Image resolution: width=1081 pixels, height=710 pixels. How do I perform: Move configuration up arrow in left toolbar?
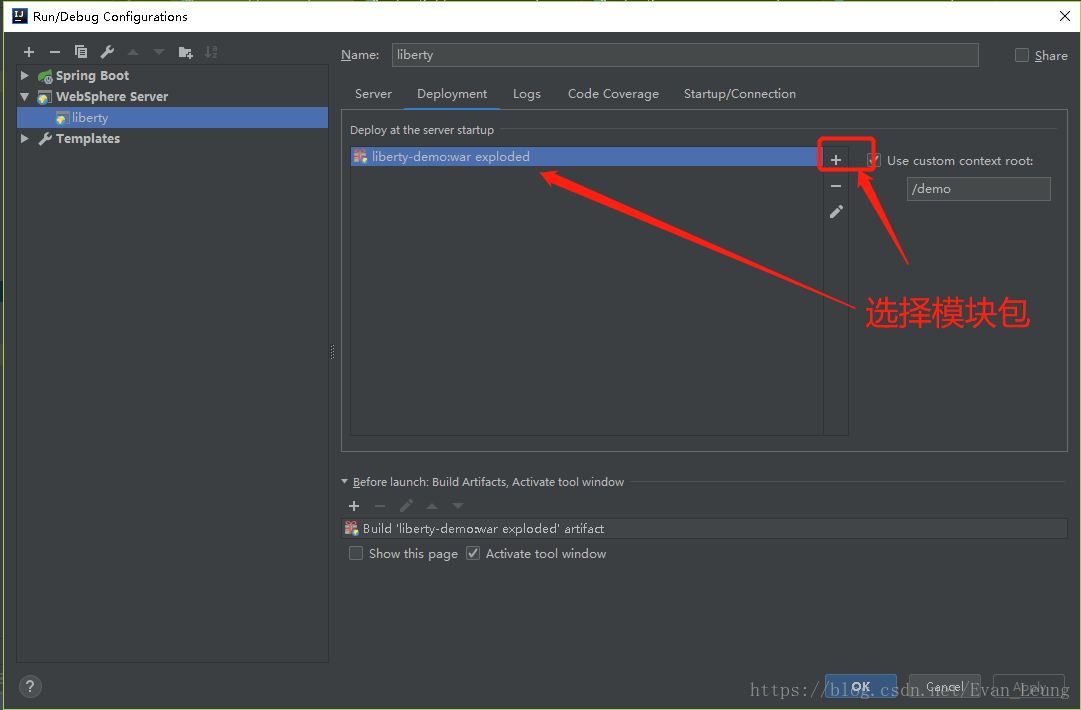[x=133, y=52]
